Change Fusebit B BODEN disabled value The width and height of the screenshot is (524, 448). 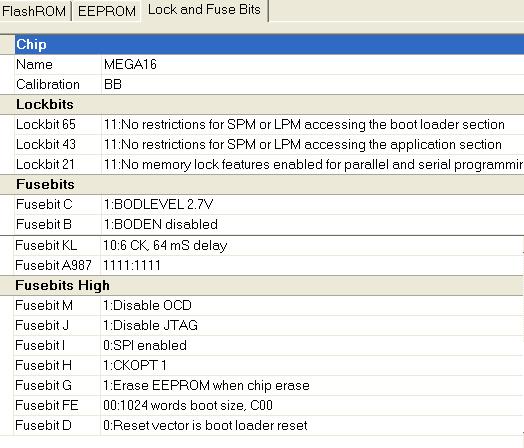pos(312,225)
